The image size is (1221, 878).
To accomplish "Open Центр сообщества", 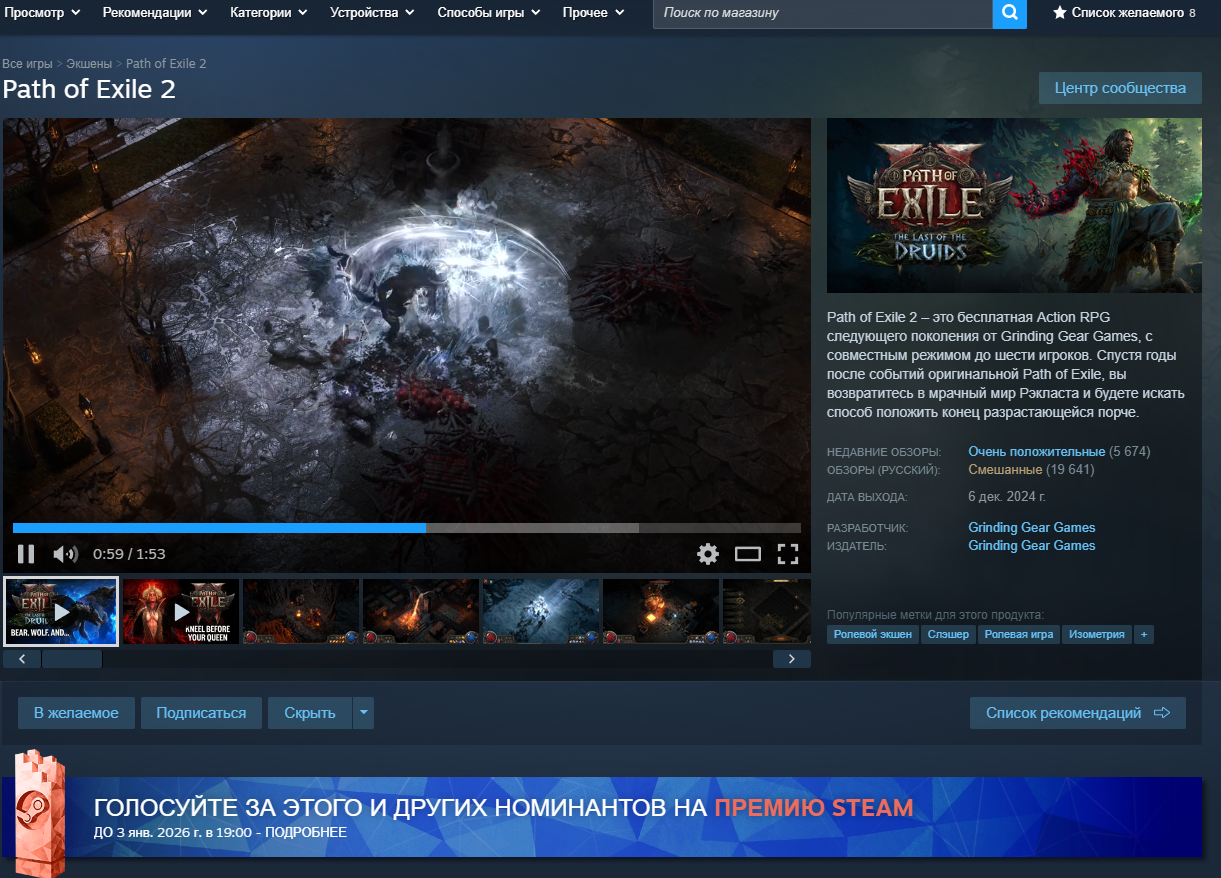I will pyautogui.click(x=1120, y=88).
